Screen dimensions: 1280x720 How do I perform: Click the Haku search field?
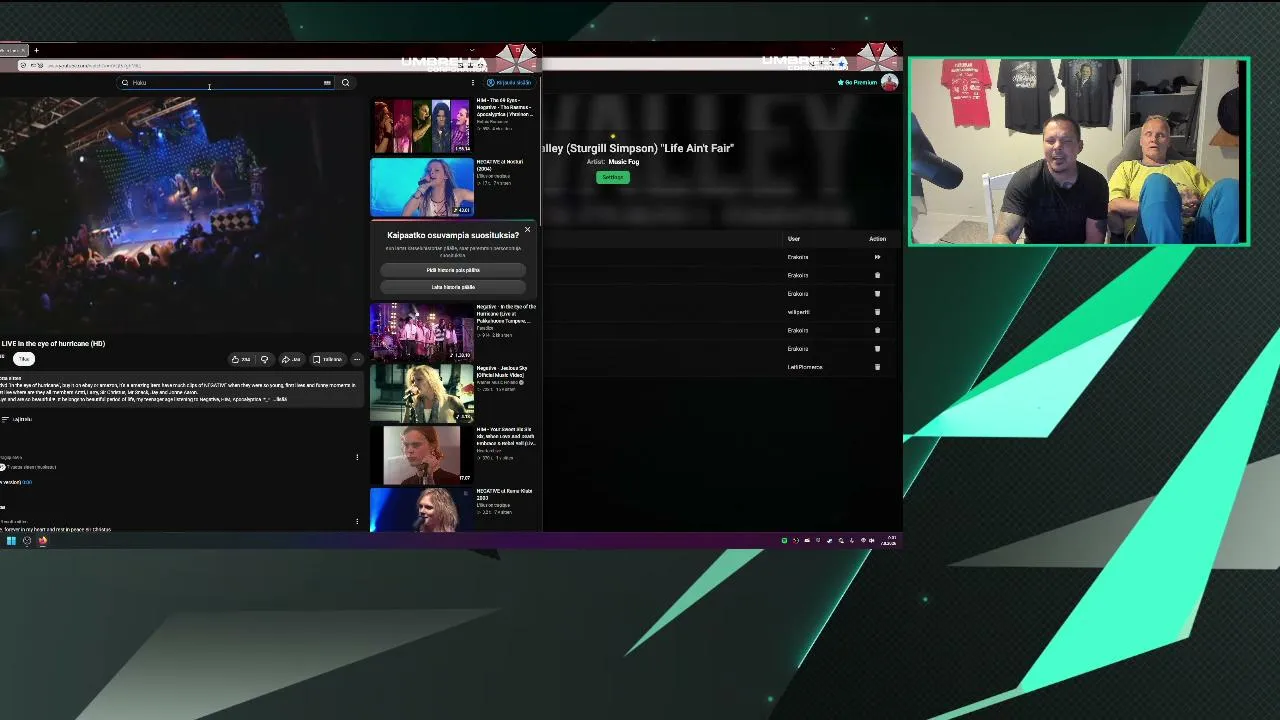(226, 83)
